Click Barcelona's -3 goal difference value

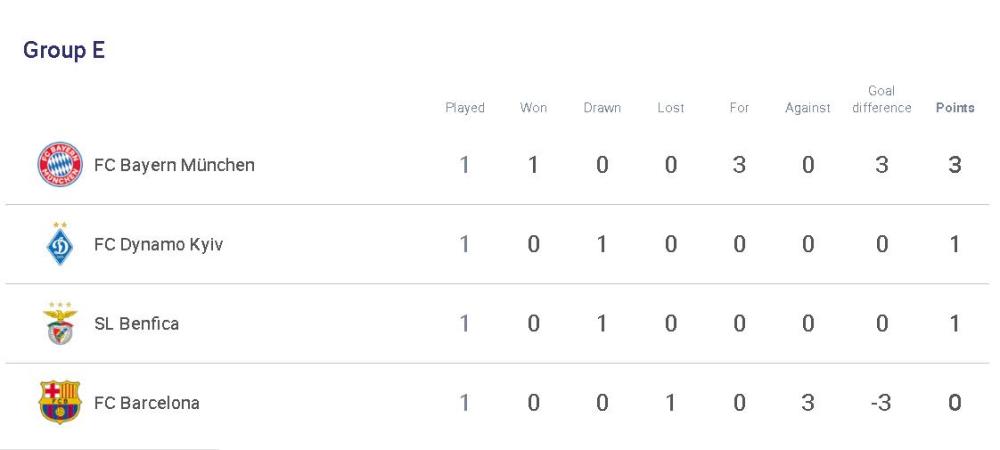[881, 403]
